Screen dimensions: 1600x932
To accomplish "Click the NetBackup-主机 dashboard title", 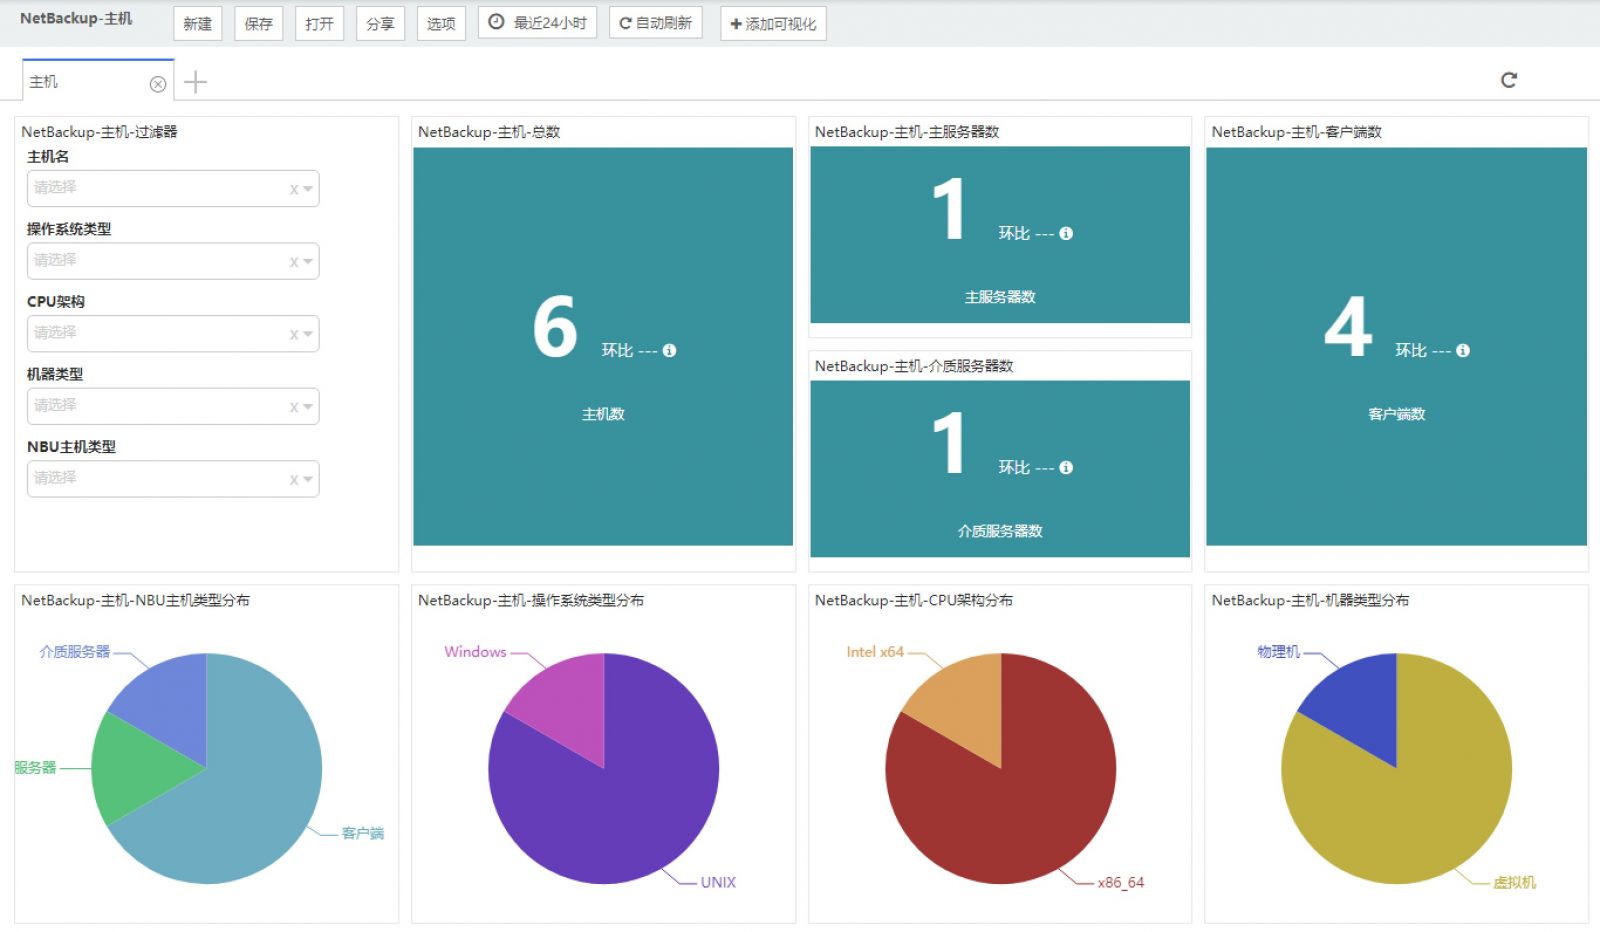I will coord(76,18).
